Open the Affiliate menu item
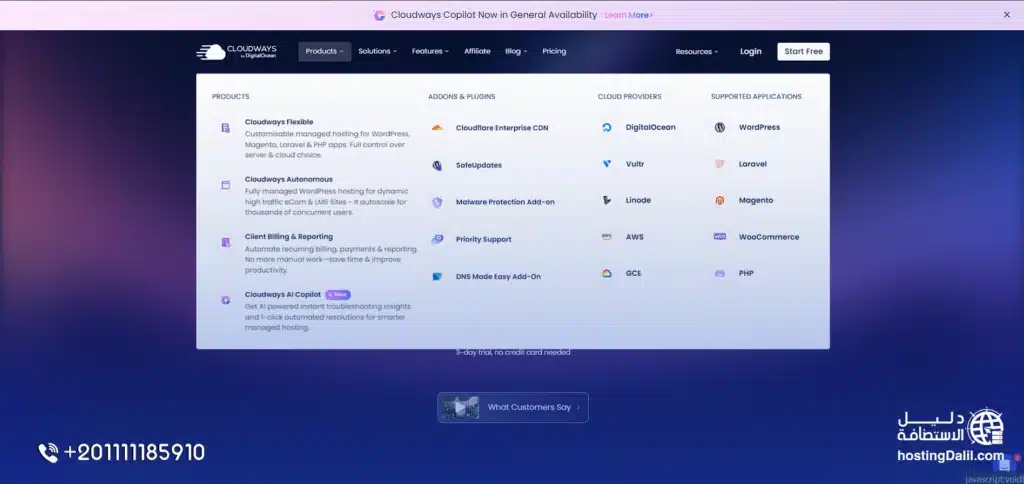The width and height of the screenshot is (1024, 484). tap(477, 52)
